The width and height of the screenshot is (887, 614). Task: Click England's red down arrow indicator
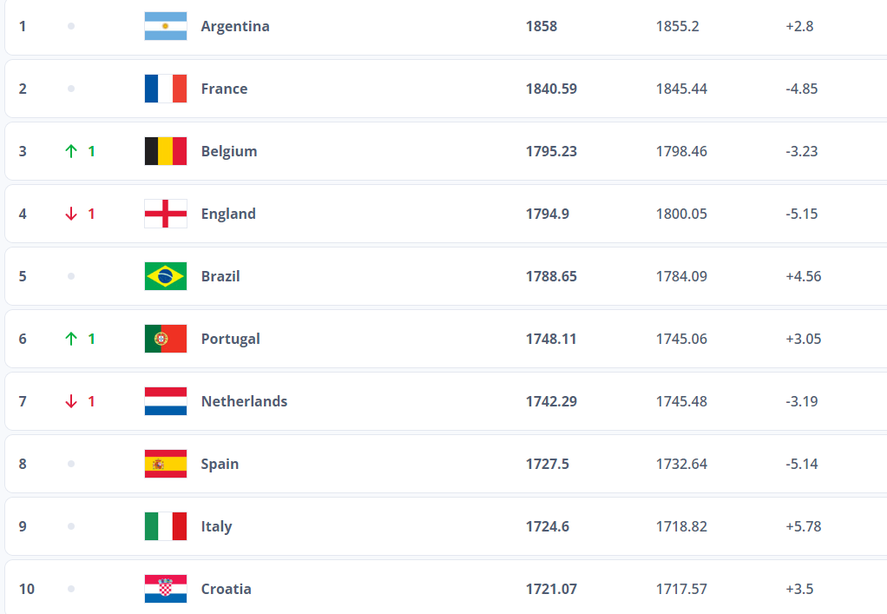click(x=71, y=213)
